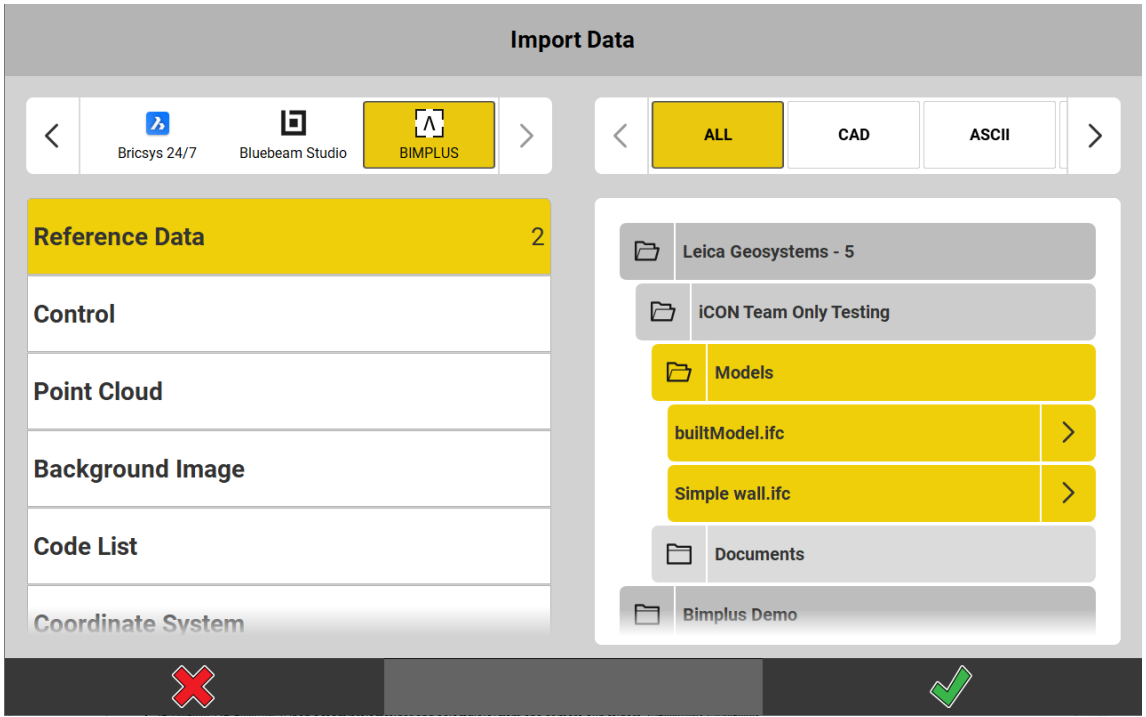The height and width of the screenshot is (717, 1146).
Task: Click the Leica Geosystems open folder icon
Action: coord(647,252)
